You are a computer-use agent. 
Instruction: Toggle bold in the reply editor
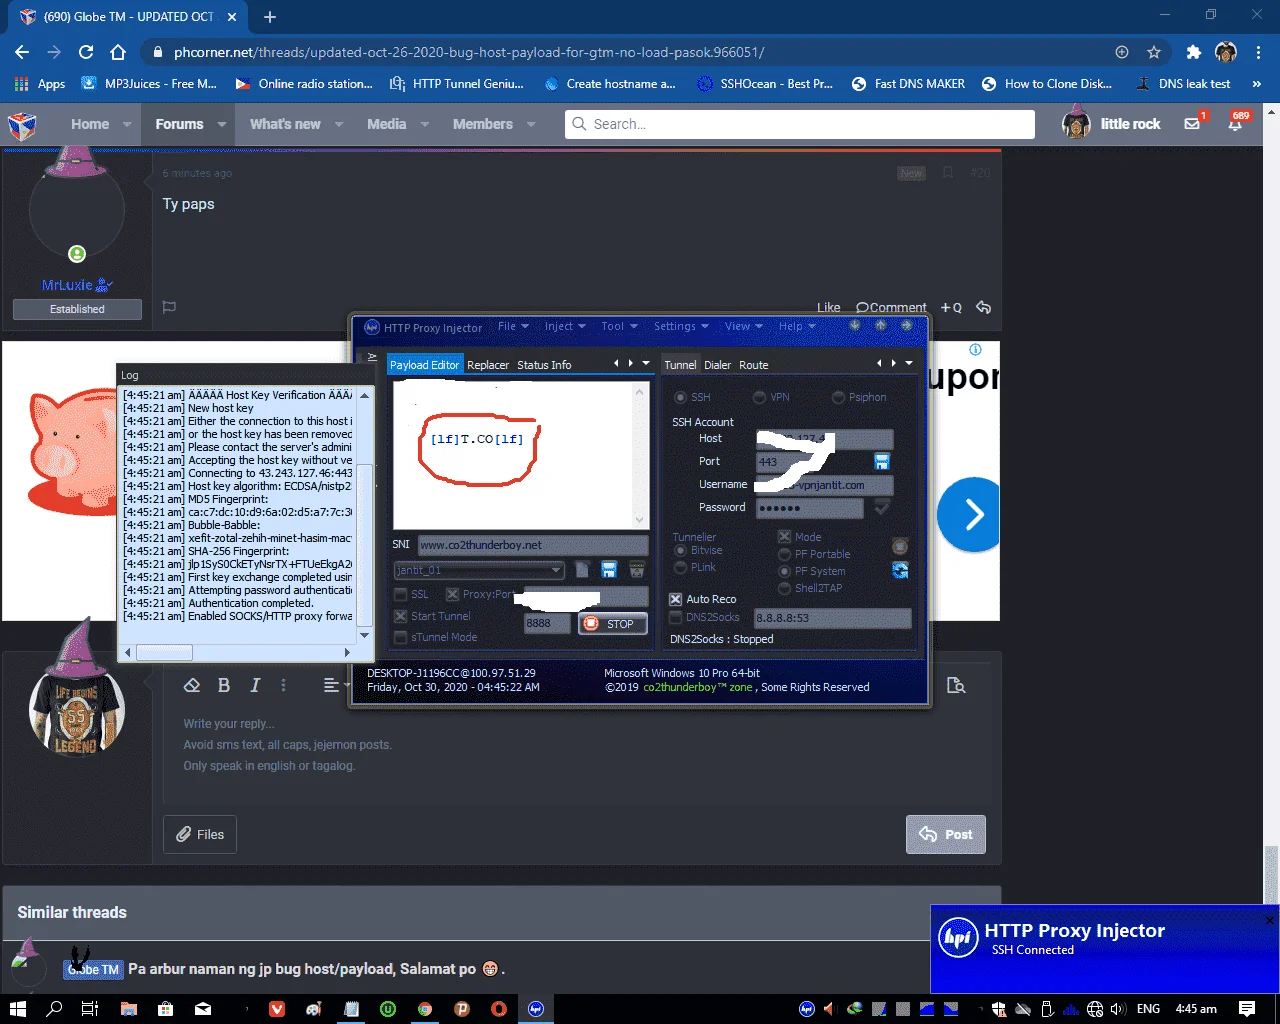click(224, 685)
